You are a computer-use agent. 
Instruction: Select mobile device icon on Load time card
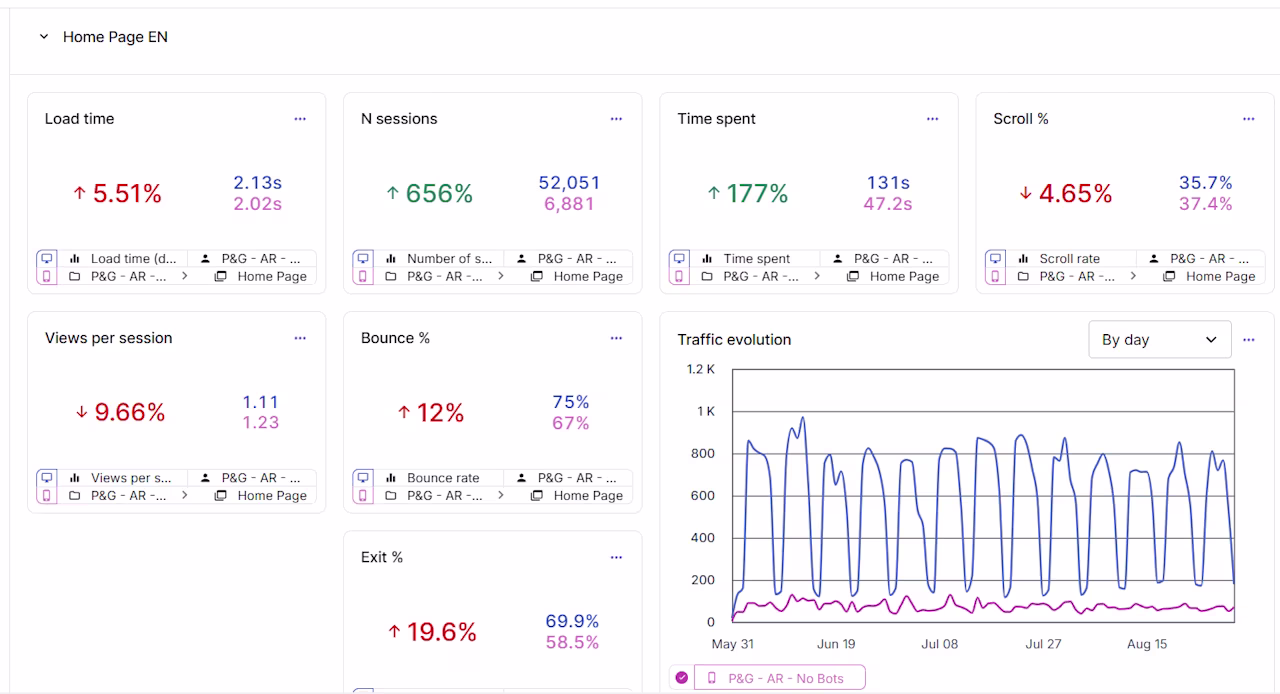point(46,276)
